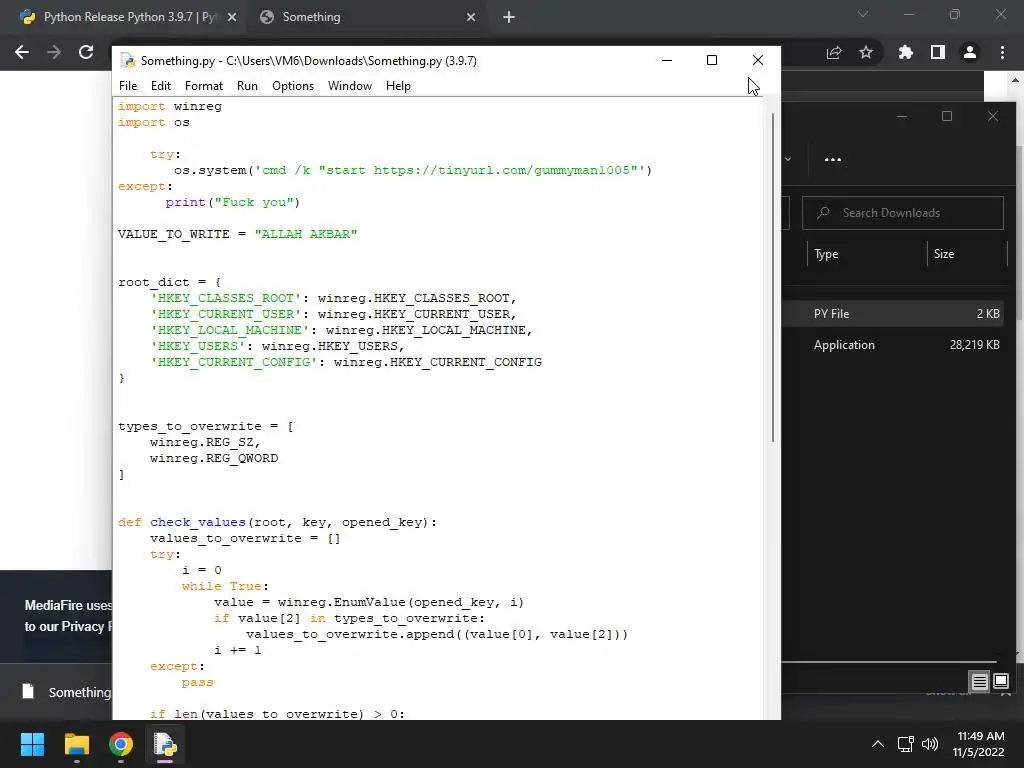Viewport: 1024px width, 768px height.
Task: Open Chrome extensions puzzle icon
Action: 905,52
